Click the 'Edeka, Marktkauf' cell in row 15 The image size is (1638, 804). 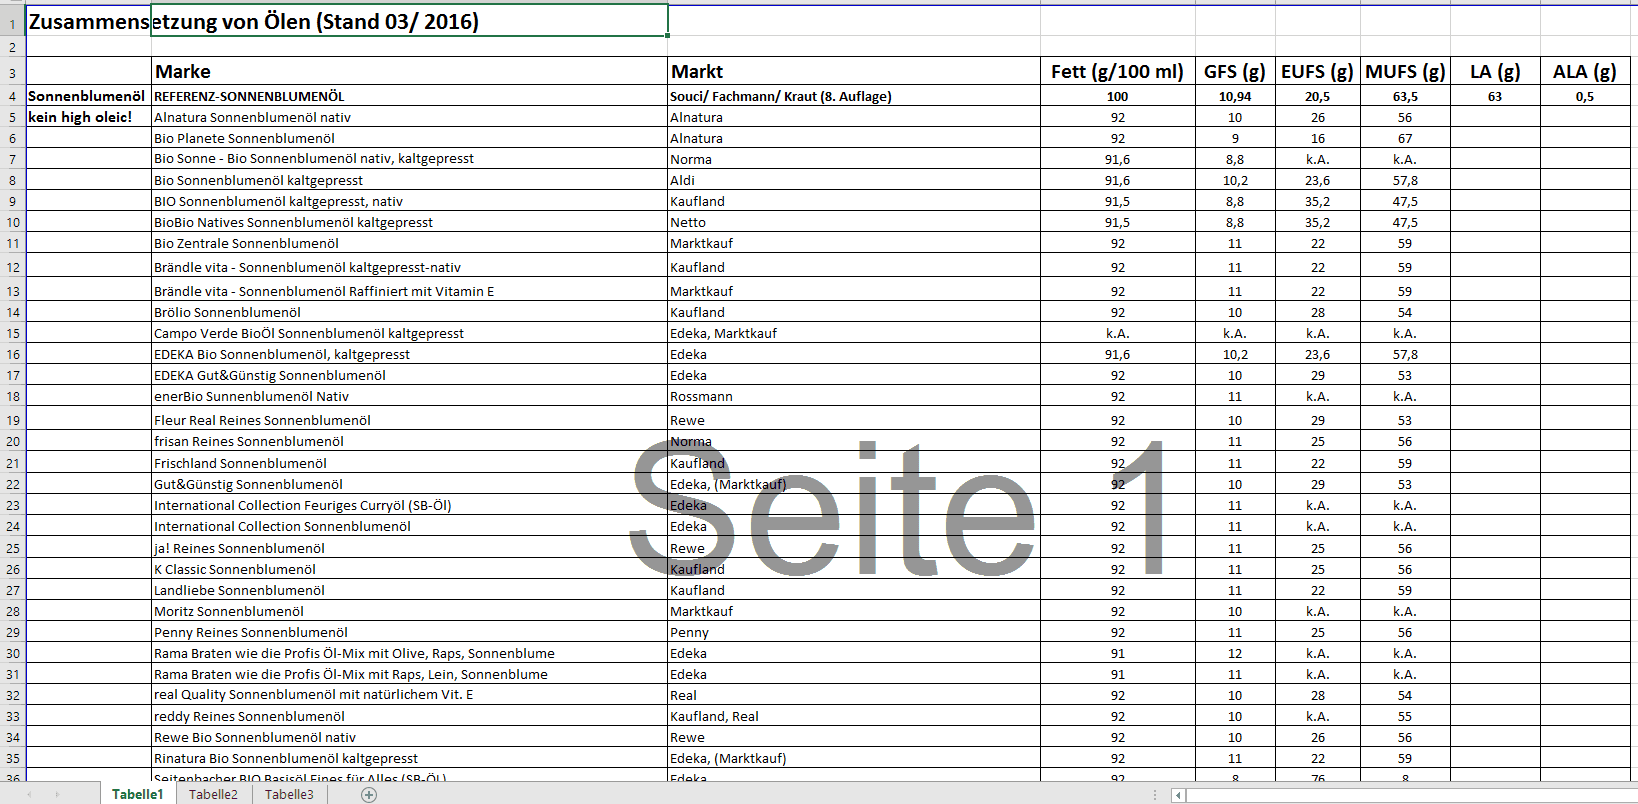[x=854, y=333]
